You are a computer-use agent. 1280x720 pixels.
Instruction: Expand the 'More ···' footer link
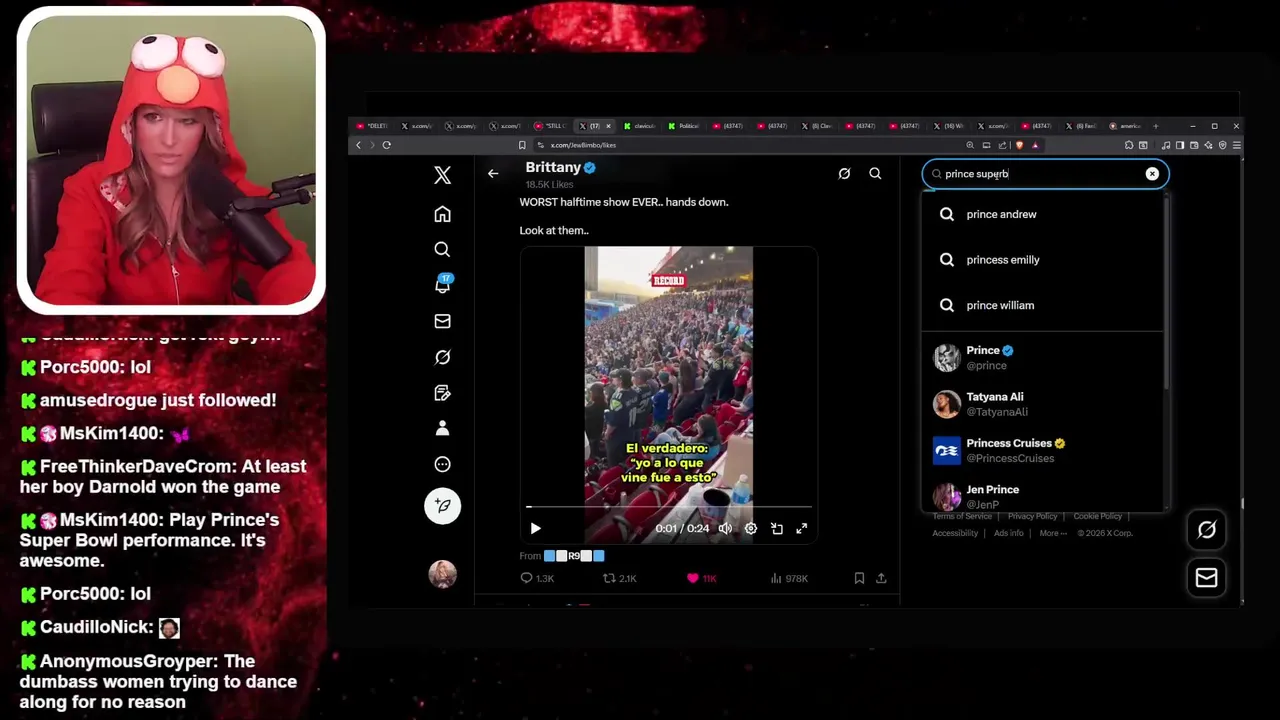(x=1053, y=533)
